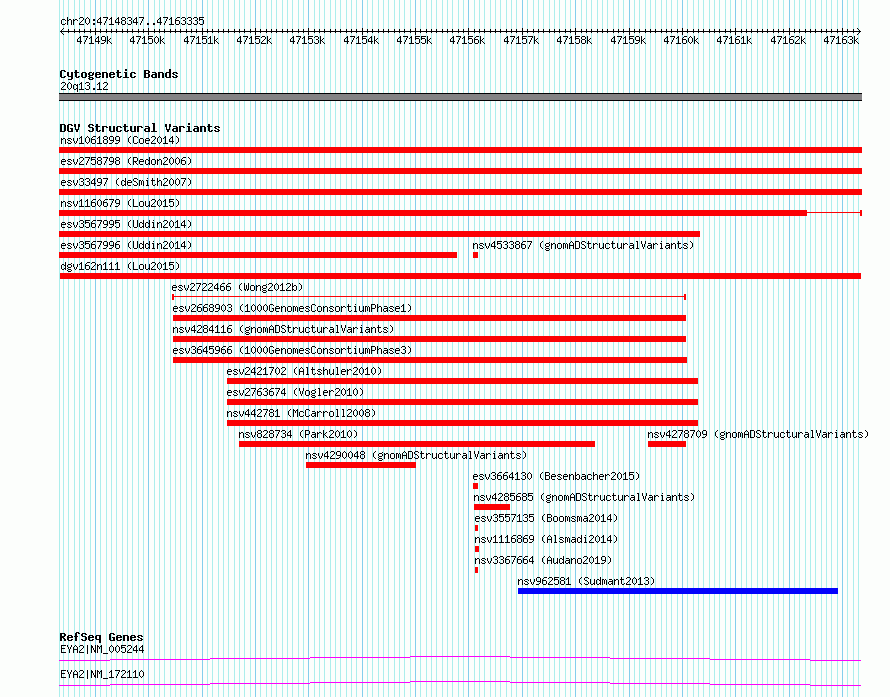
Task: Open the nsv828734 (Park2010) variant label
Action: (x=298, y=434)
